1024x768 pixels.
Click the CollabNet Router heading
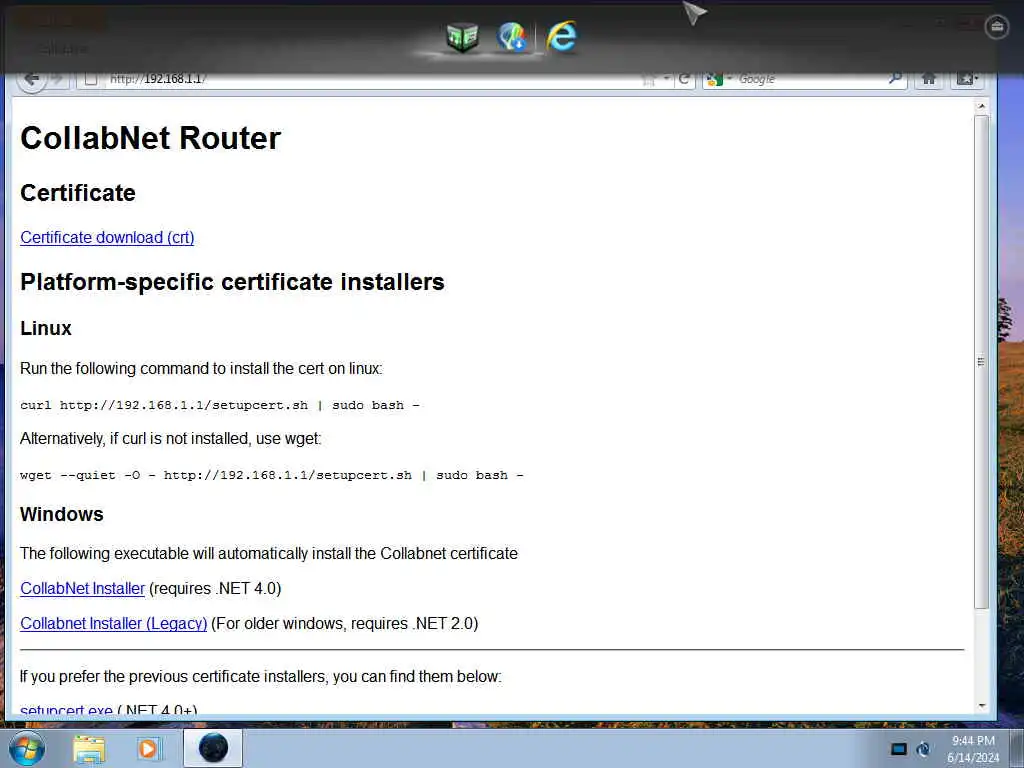click(150, 138)
